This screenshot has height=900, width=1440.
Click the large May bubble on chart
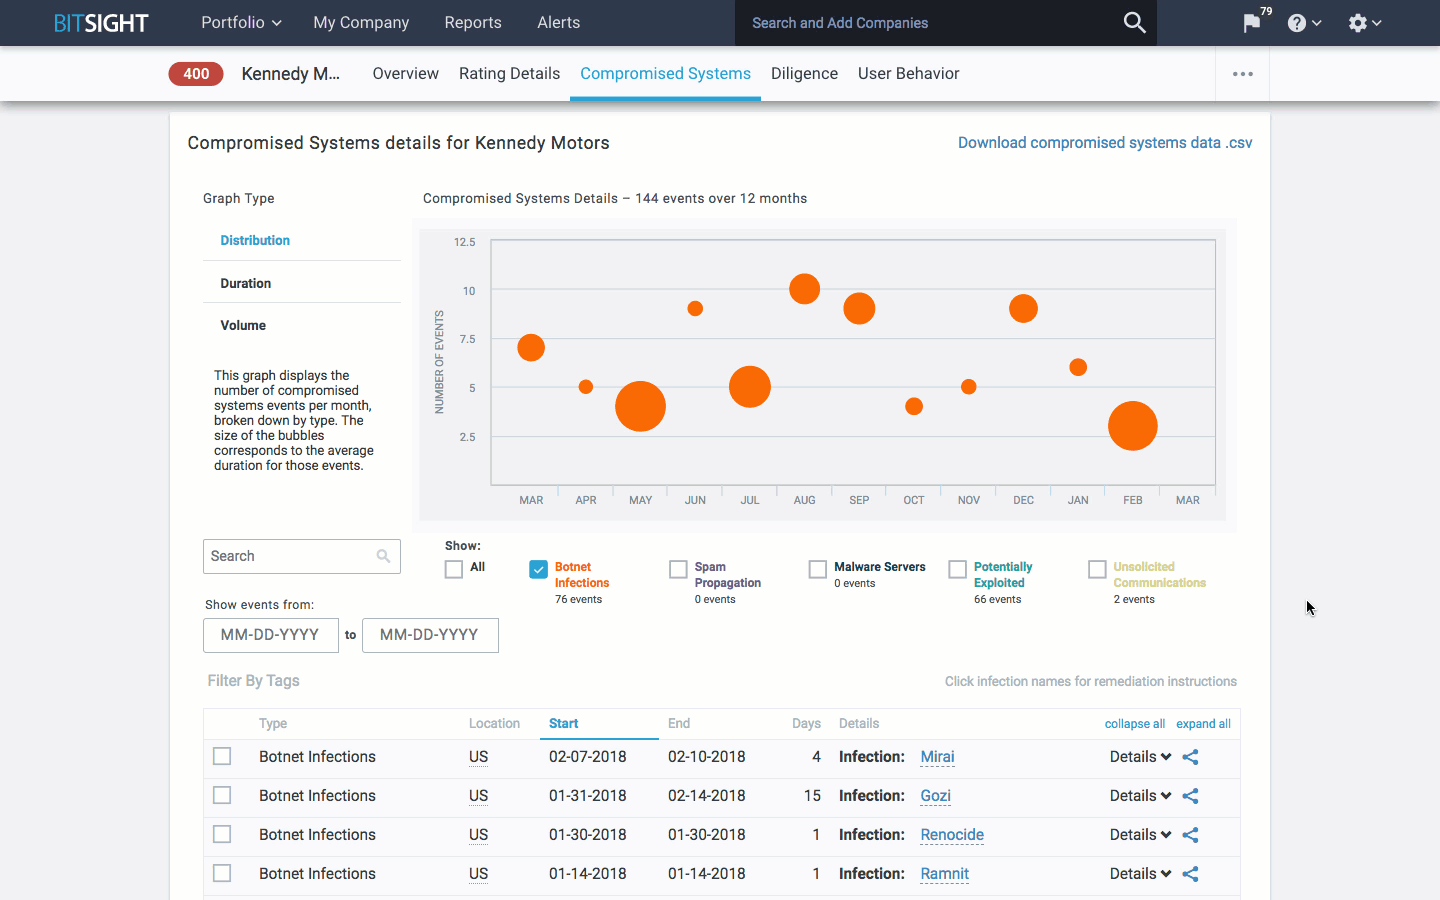(x=640, y=406)
